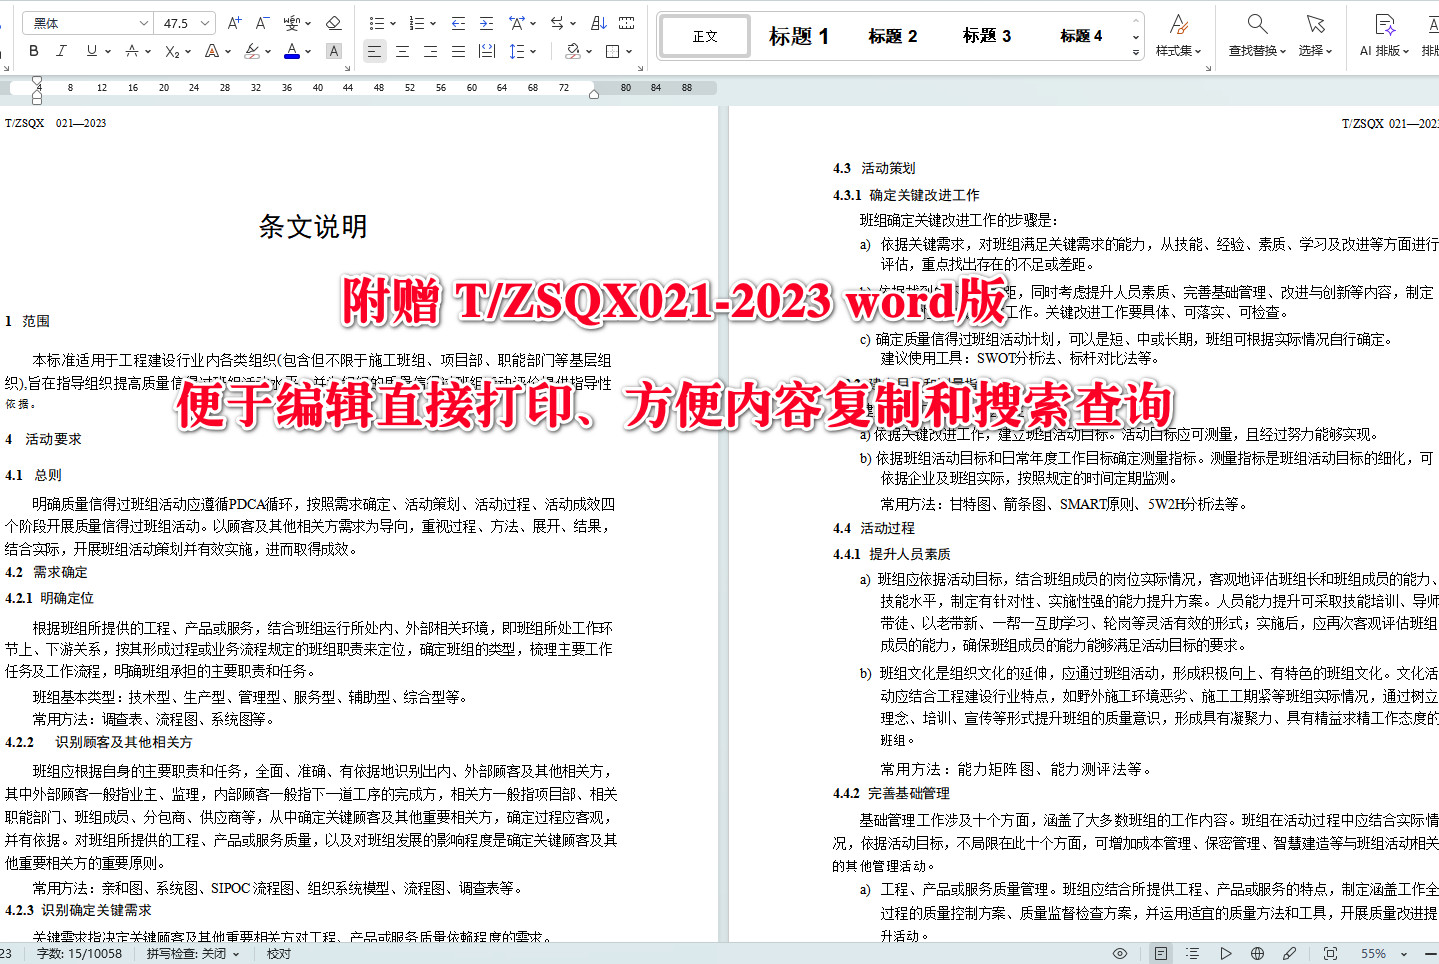The height and width of the screenshot is (964, 1439).
Task: Apply text highlight color
Action: (x=252, y=51)
